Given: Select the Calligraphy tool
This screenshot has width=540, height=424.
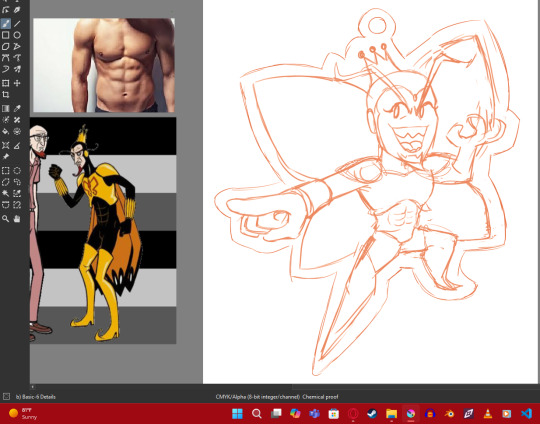Looking at the screenshot, I should 17,10.
